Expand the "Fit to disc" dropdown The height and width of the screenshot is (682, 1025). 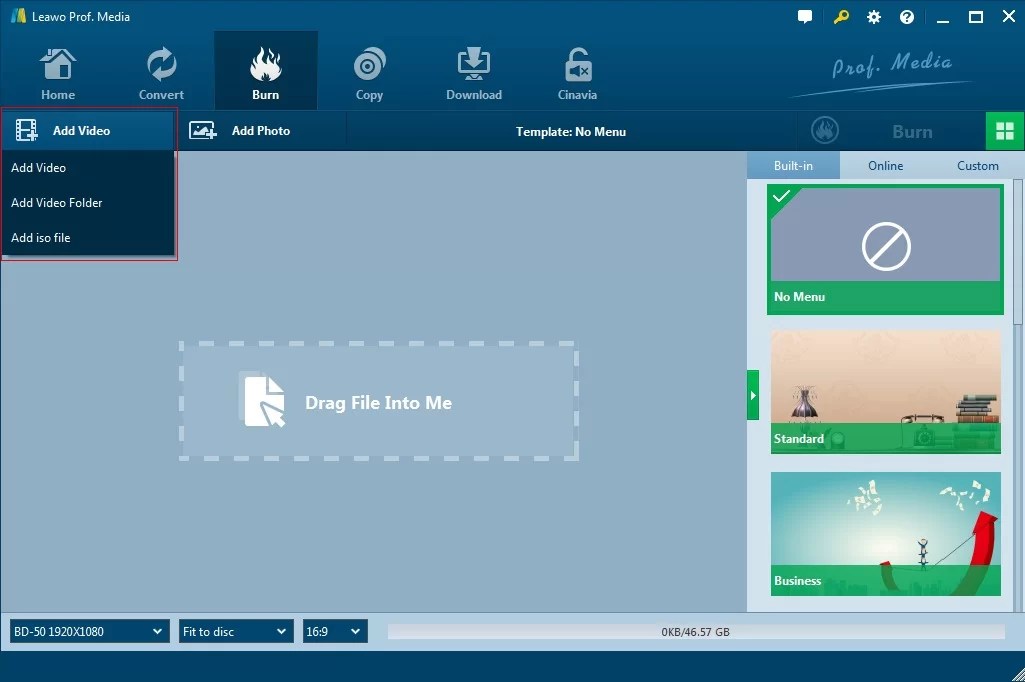click(235, 631)
